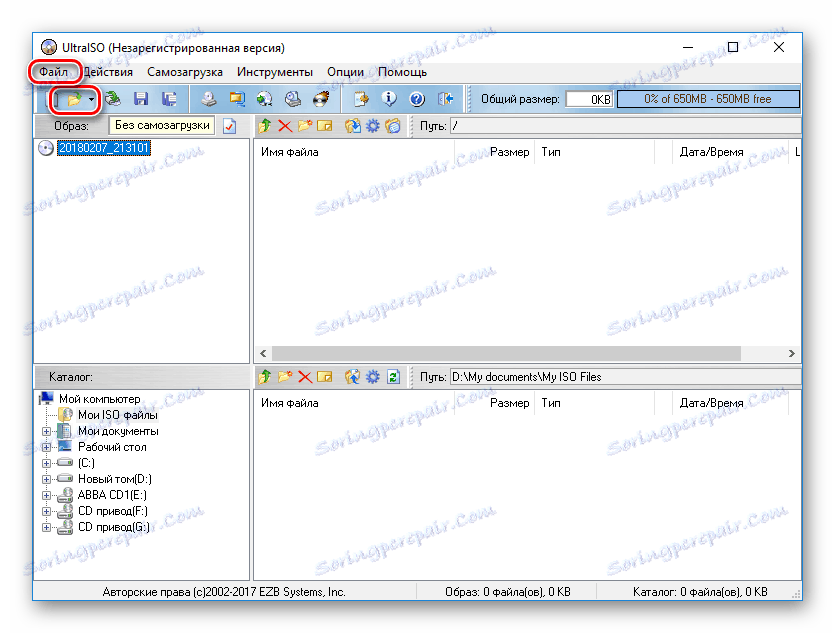
Task: Click the red X Delete icon in Каталог toolbar
Action: pos(305,377)
